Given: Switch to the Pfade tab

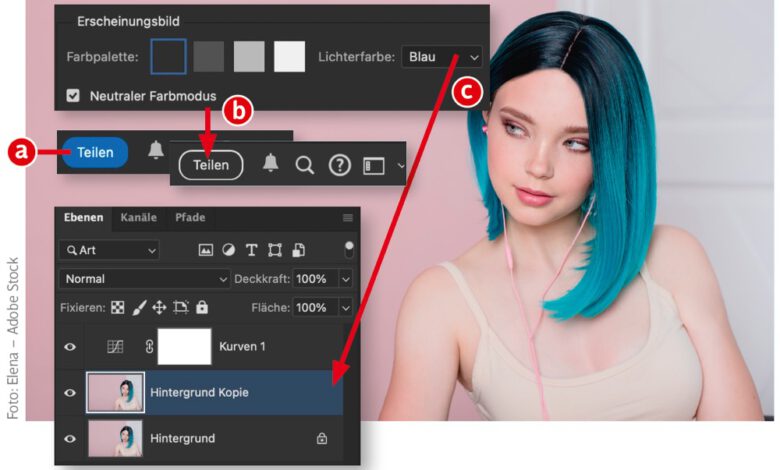Looking at the screenshot, I should 190,217.
